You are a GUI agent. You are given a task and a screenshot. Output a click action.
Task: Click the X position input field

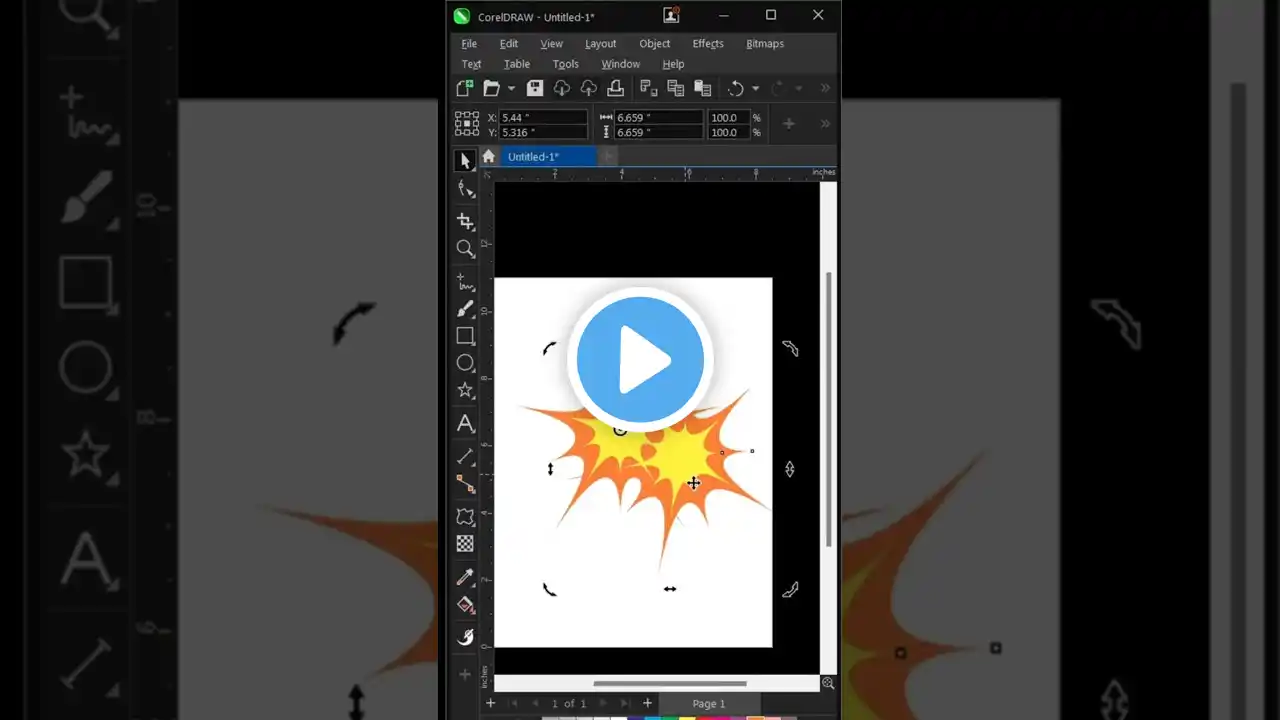(x=543, y=117)
